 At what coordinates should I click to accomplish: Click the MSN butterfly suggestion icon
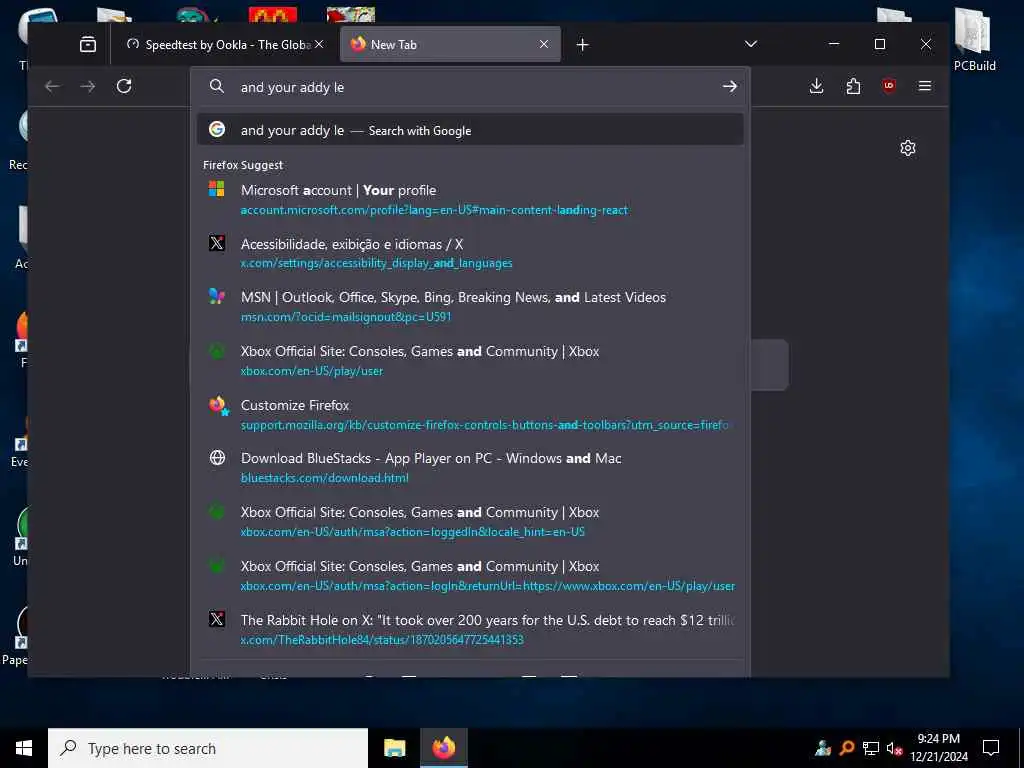coord(217,296)
